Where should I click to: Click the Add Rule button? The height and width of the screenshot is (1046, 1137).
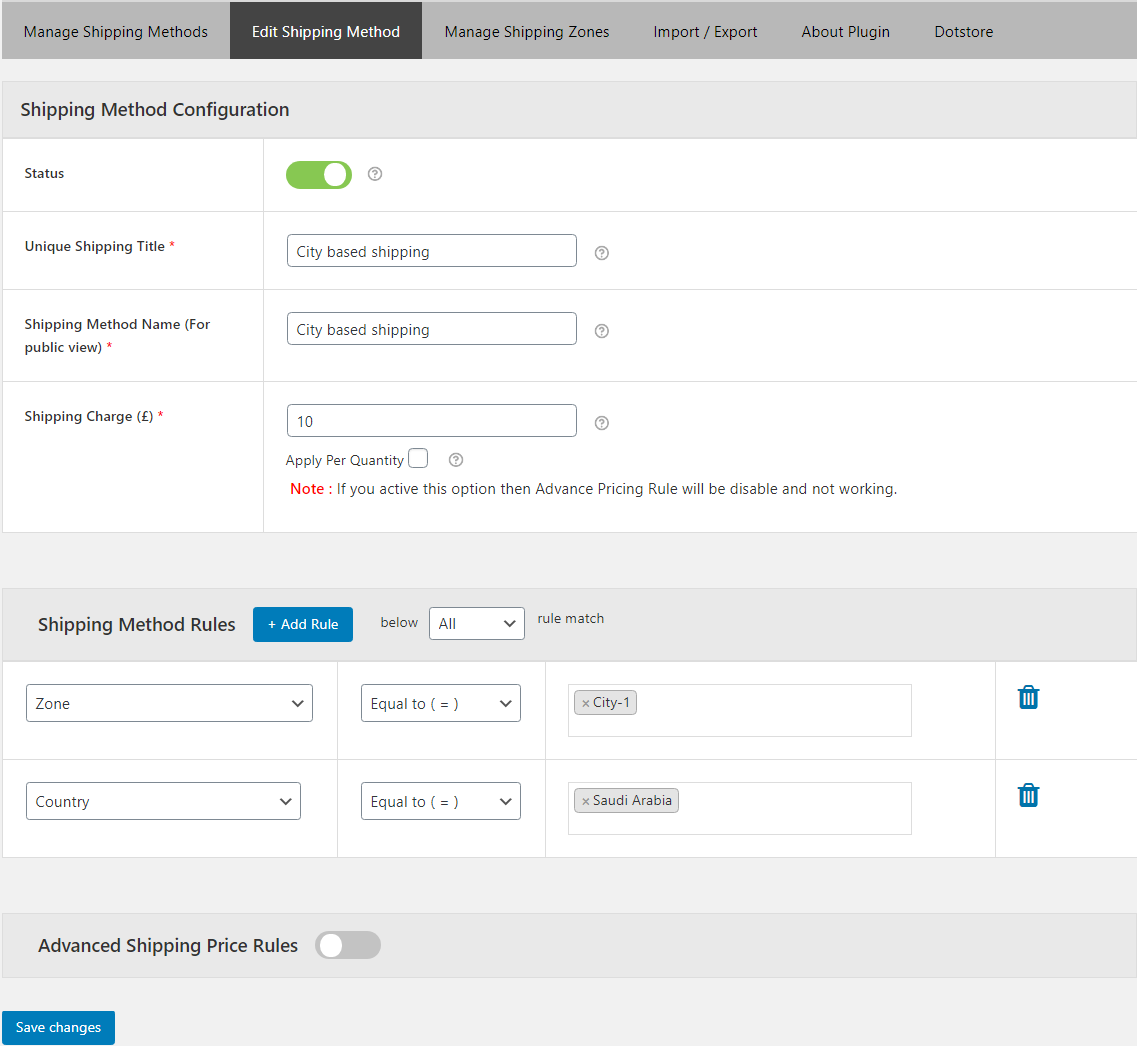(302, 623)
